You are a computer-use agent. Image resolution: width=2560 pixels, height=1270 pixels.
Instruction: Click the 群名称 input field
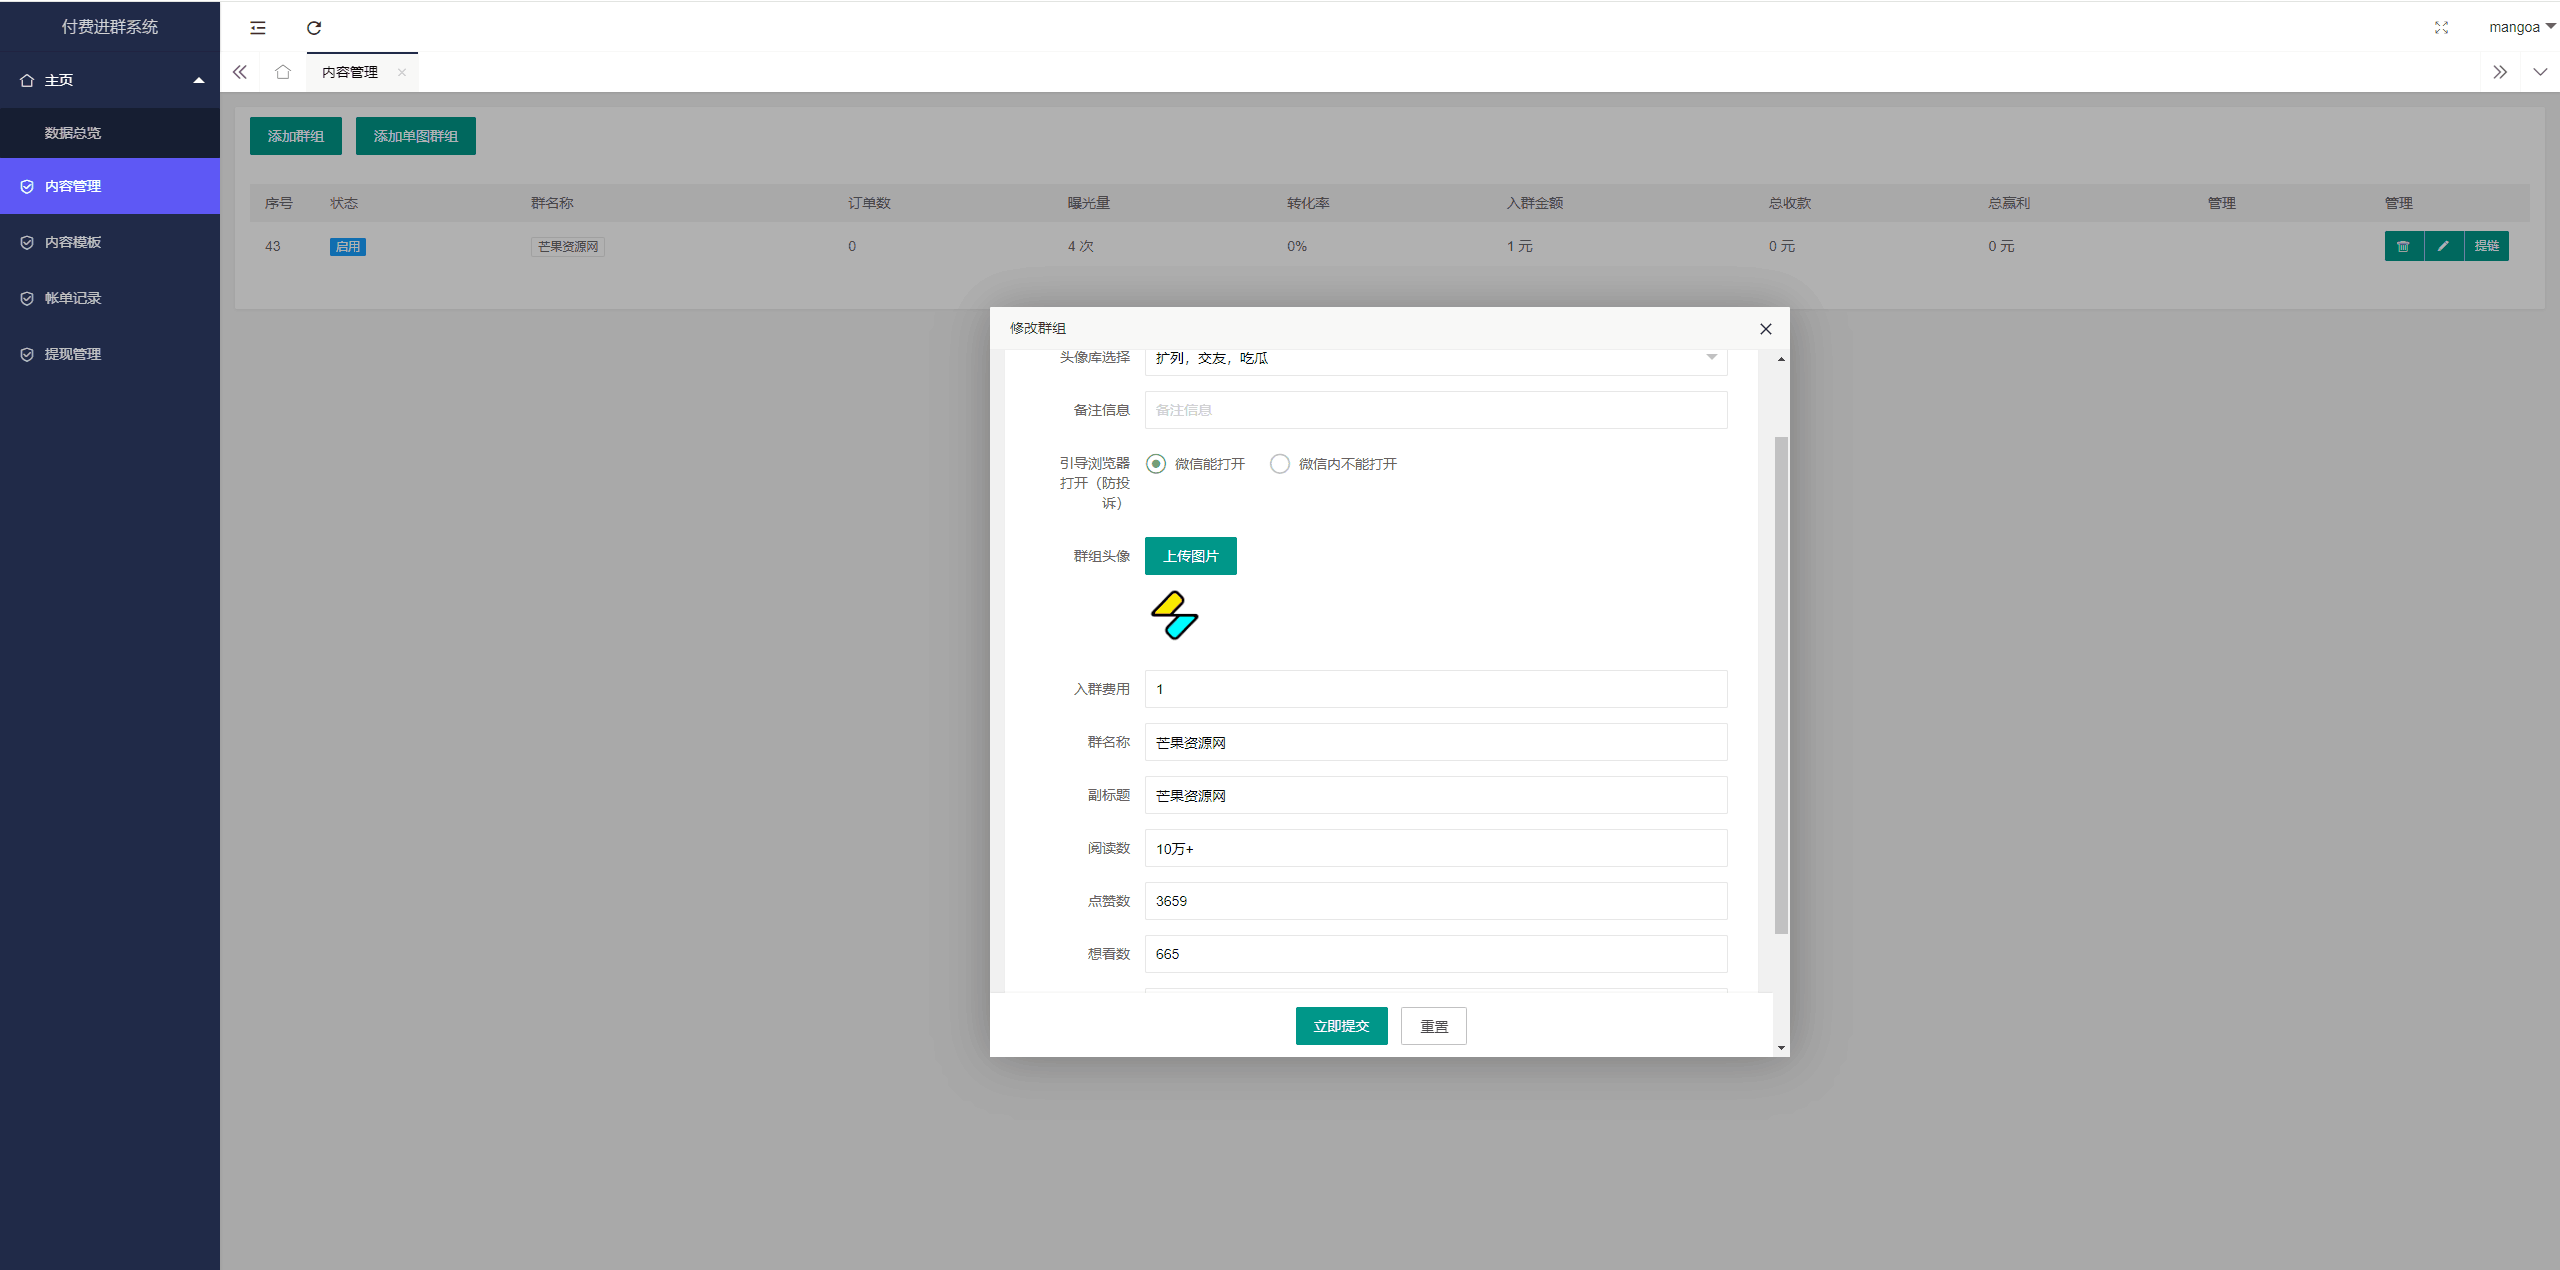[1435, 743]
